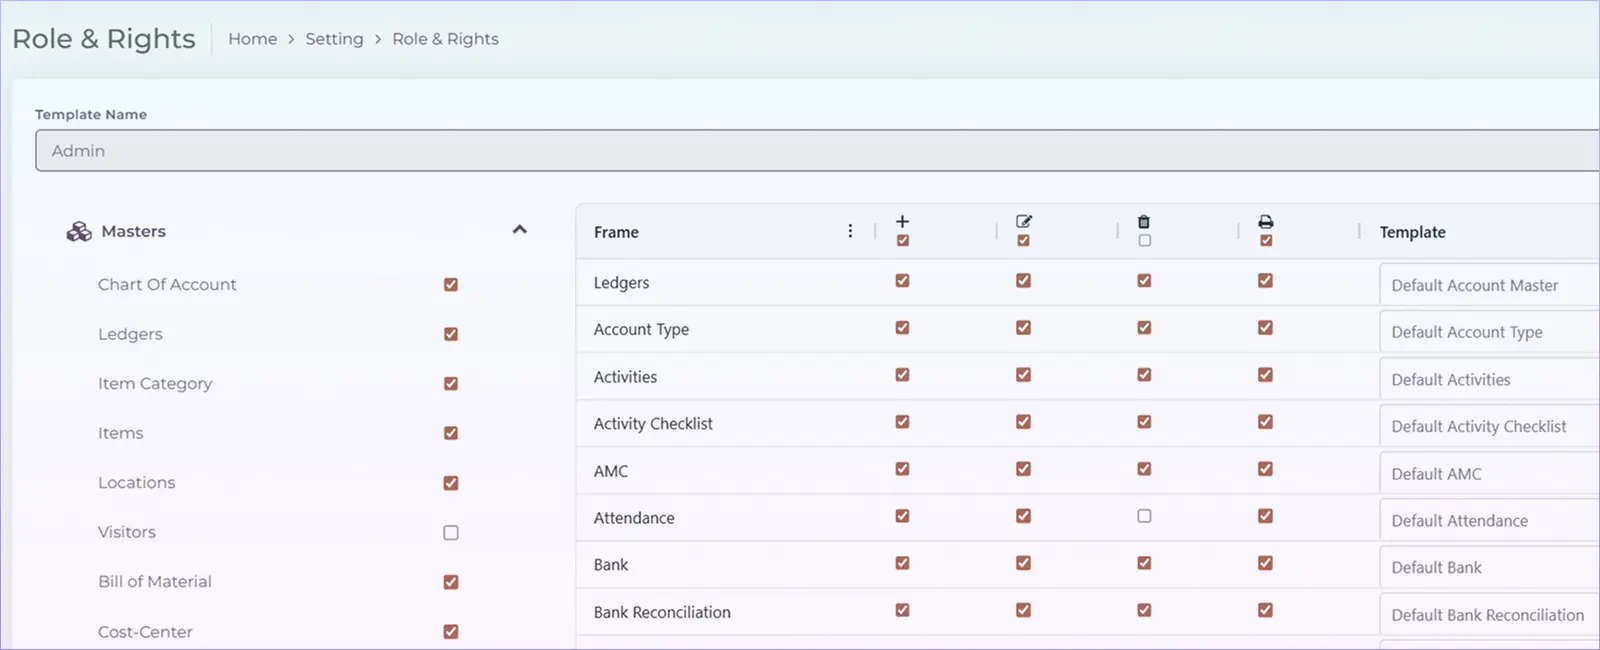1600x650 pixels.
Task: Go to Home breadcrumb
Action: [253, 39]
